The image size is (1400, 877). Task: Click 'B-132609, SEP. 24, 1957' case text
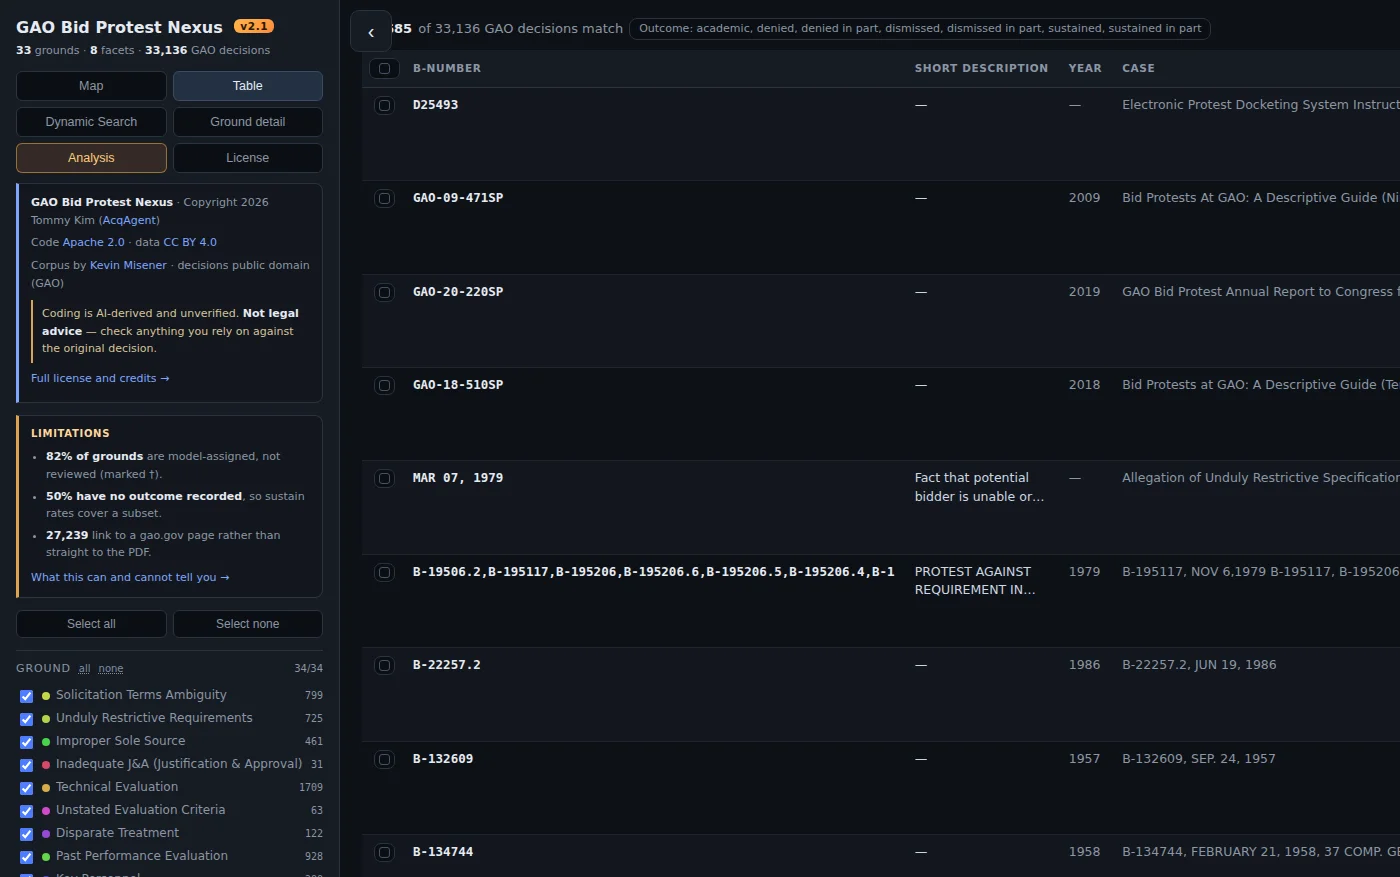1199,759
